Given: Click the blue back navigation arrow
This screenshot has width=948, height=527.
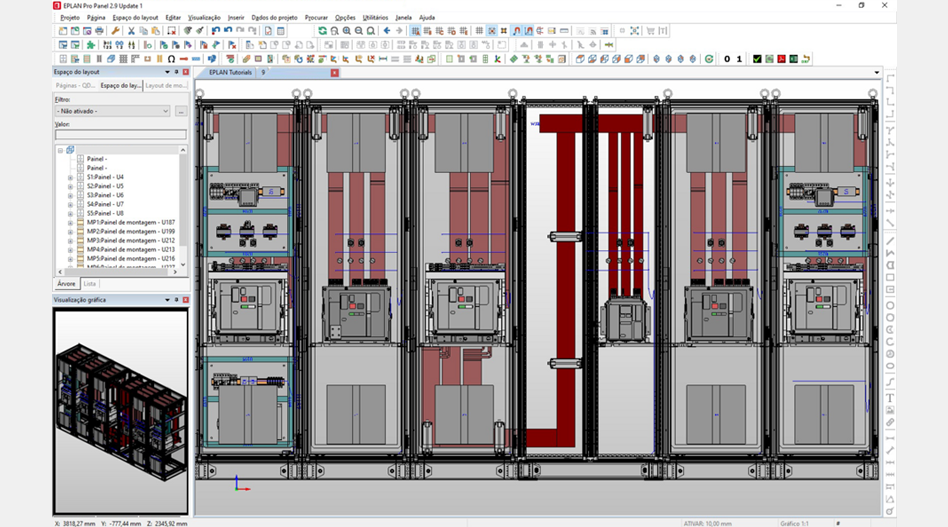Looking at the screenshot, I should pyautogui.click(x=387, y=31).
